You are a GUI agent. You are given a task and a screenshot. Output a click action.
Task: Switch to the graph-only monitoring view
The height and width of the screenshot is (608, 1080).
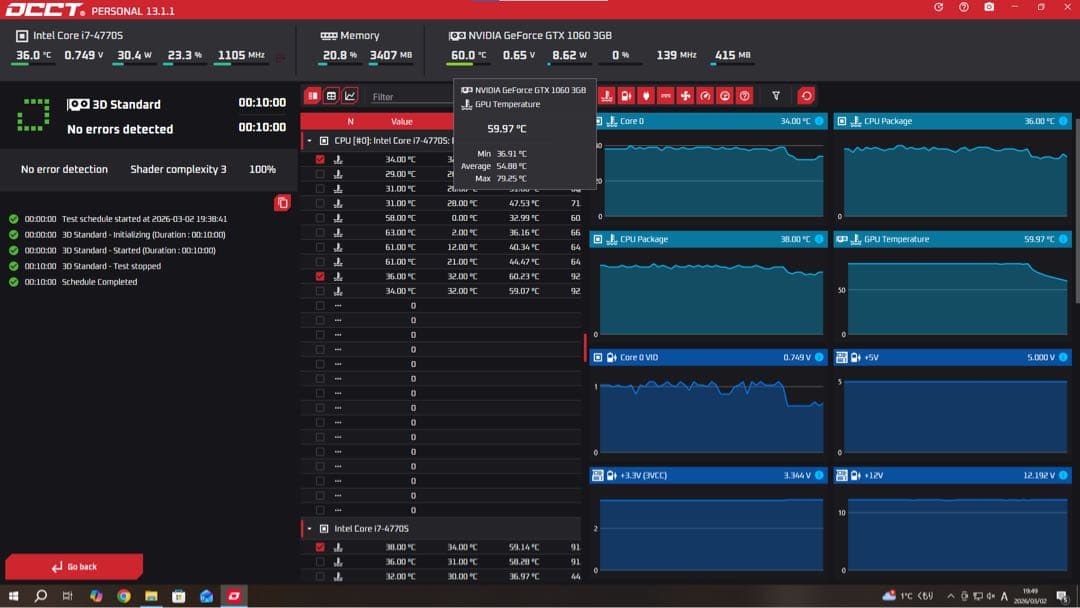(350, 96)
